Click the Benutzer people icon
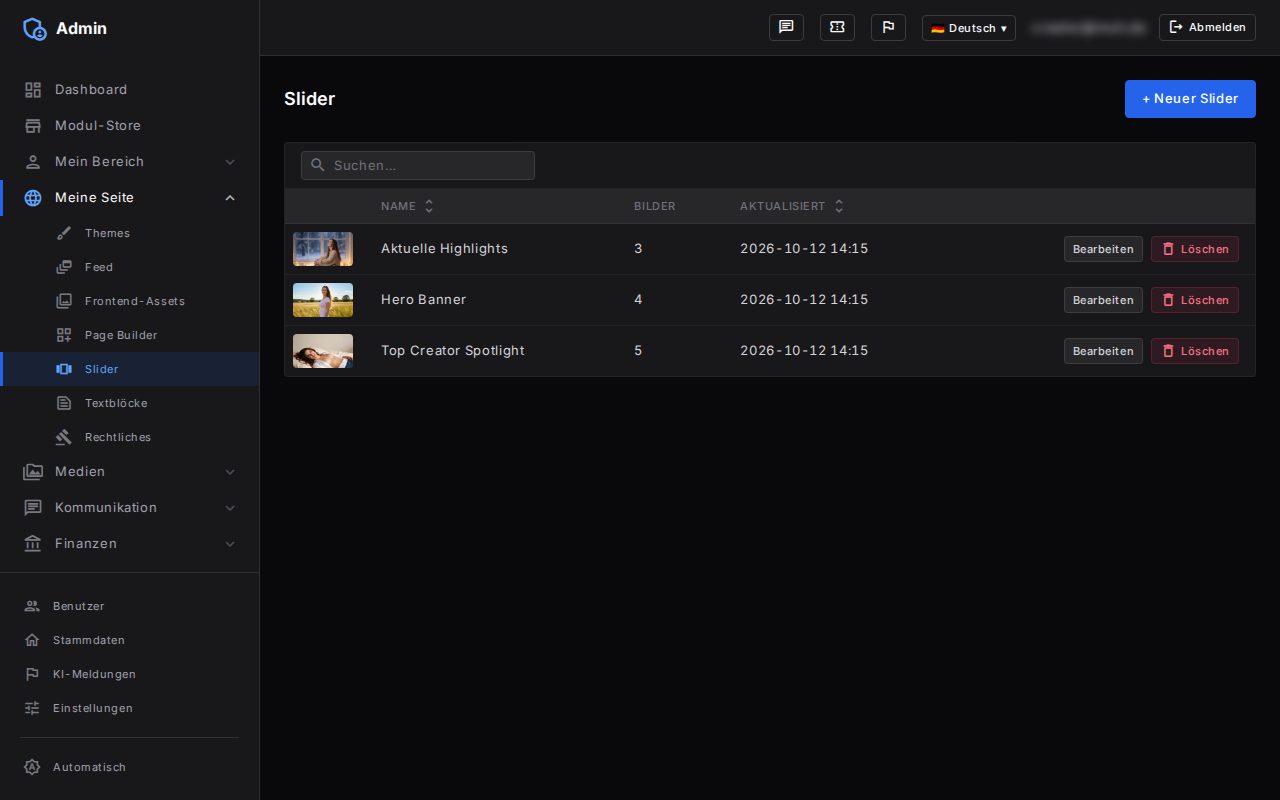1280x800 pixels. tap(32, 606)
